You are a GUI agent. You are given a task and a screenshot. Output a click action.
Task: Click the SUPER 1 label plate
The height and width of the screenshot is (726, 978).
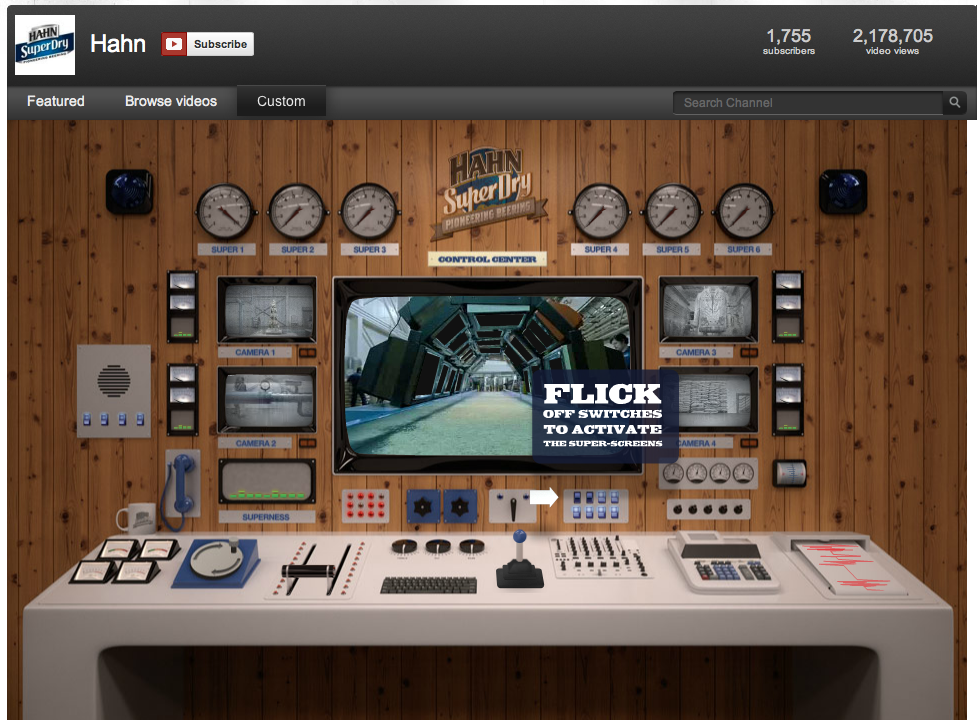click(x=226, y=249)
